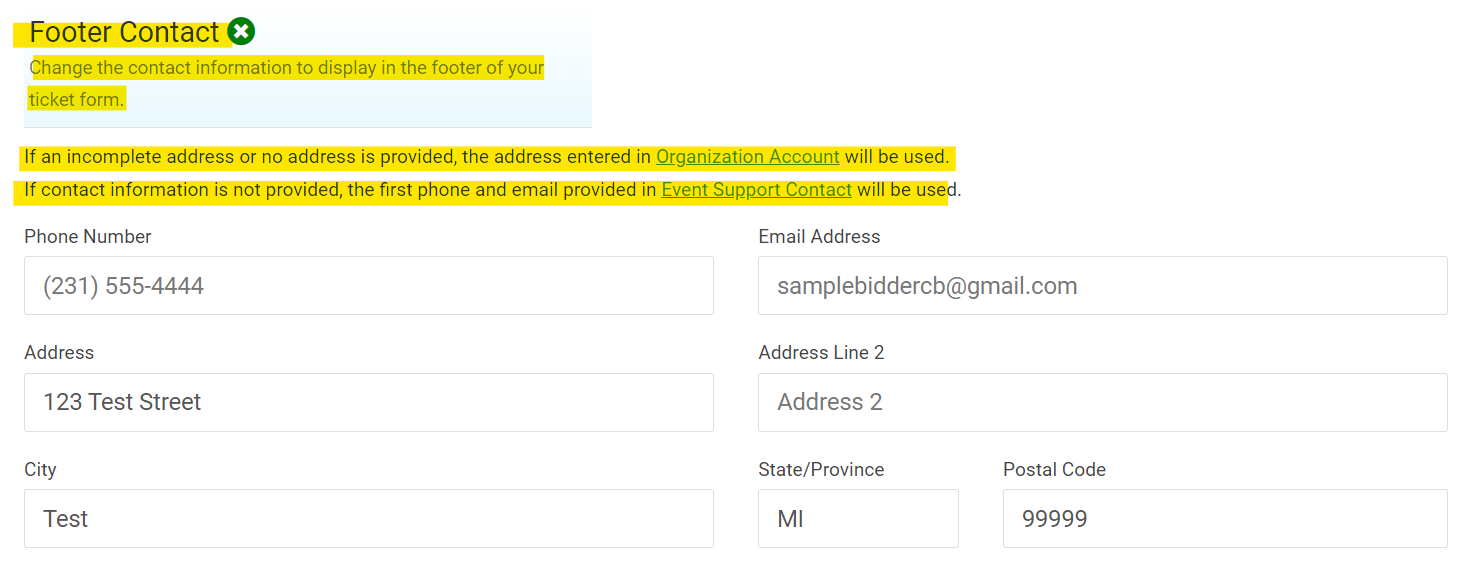Click the Postal Code label text

(1054, 470)
